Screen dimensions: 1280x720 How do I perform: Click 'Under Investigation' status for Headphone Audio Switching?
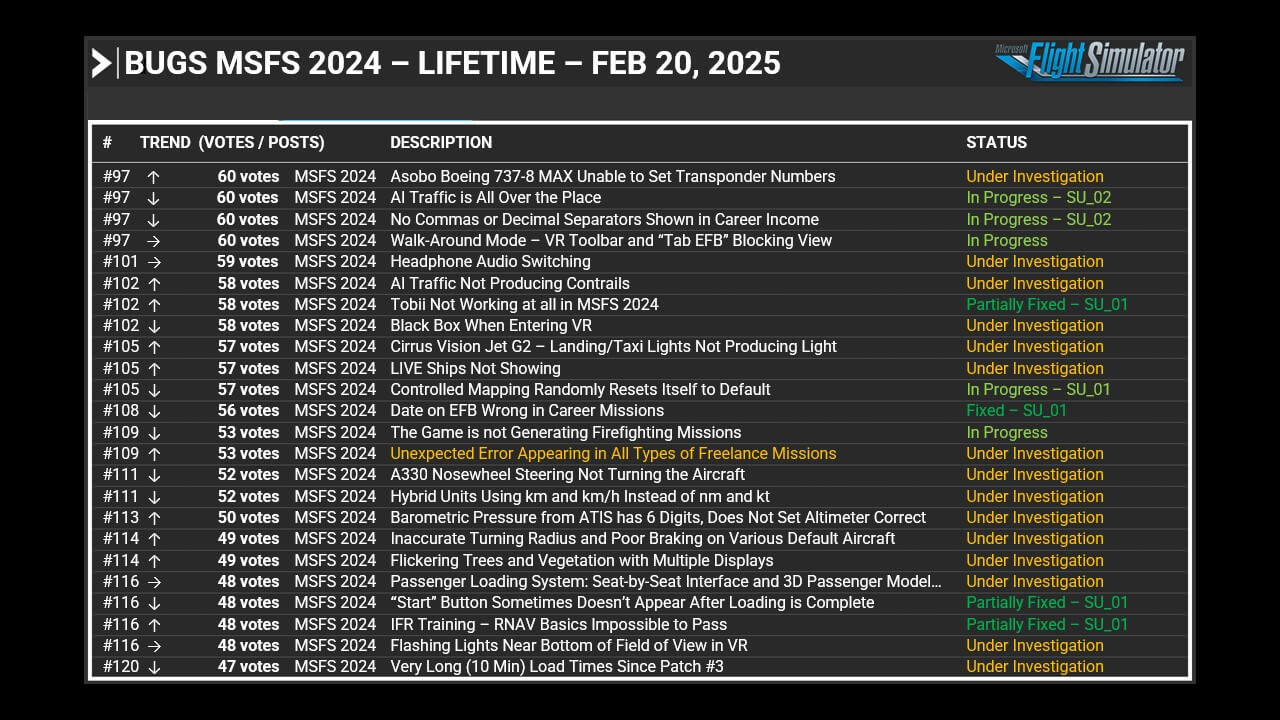point(1035,262)
